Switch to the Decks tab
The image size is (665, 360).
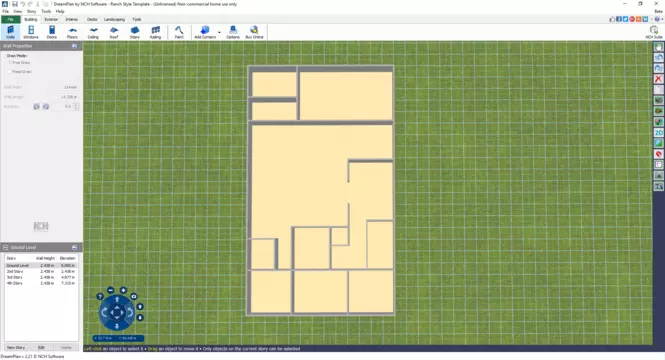(x=92, y=20)
